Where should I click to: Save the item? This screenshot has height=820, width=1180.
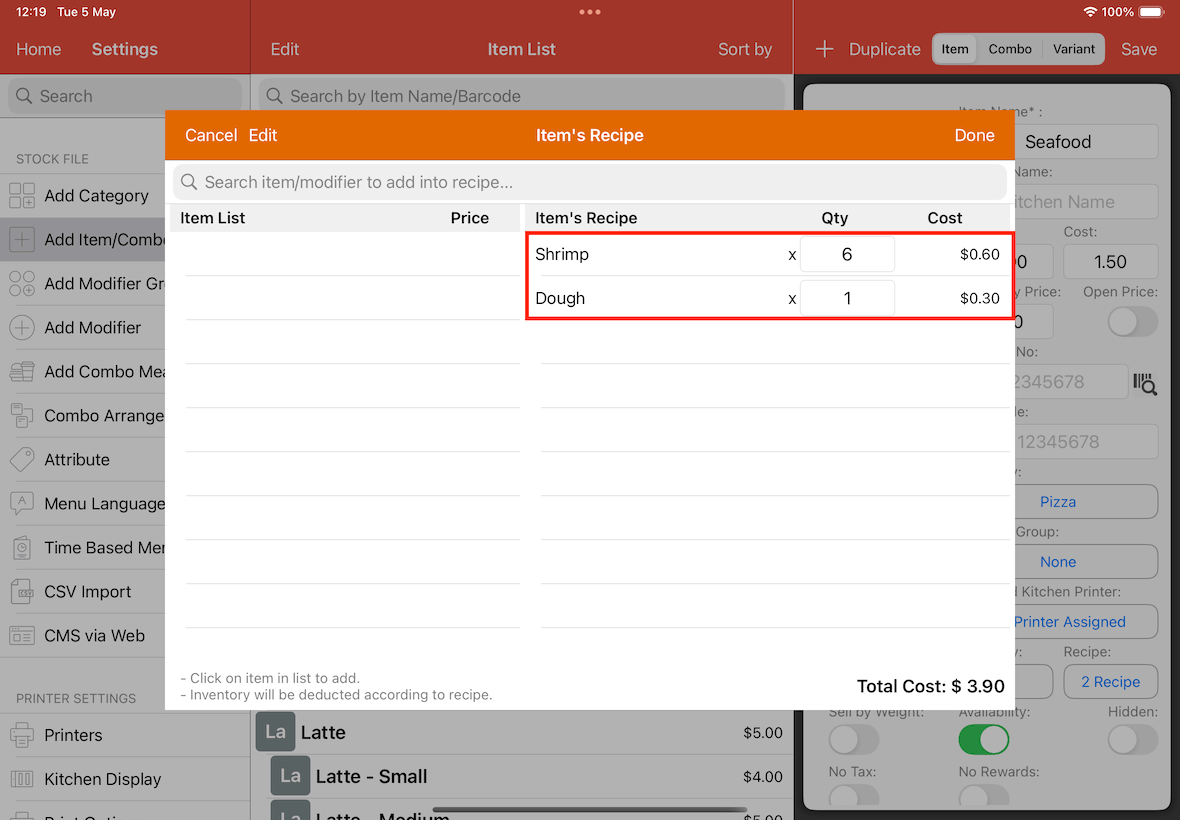[1139, 49]
